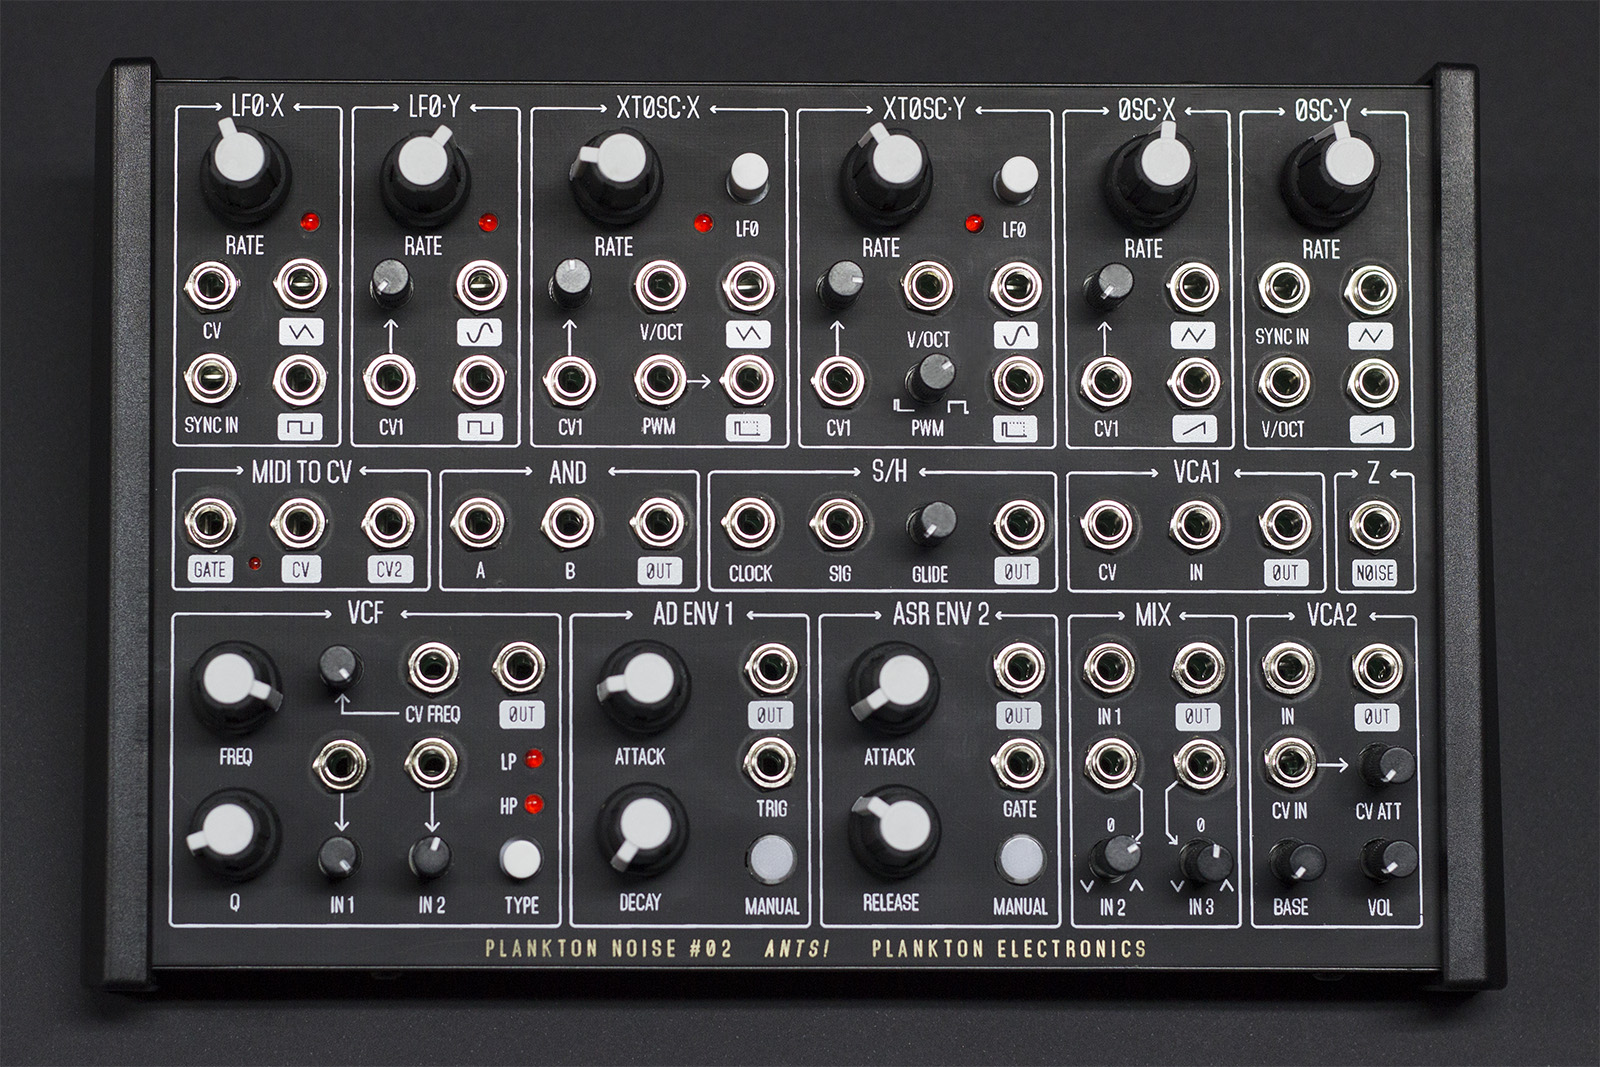
Task: Click the S/H CLOCK jack
Action: [x=749, y=524]
